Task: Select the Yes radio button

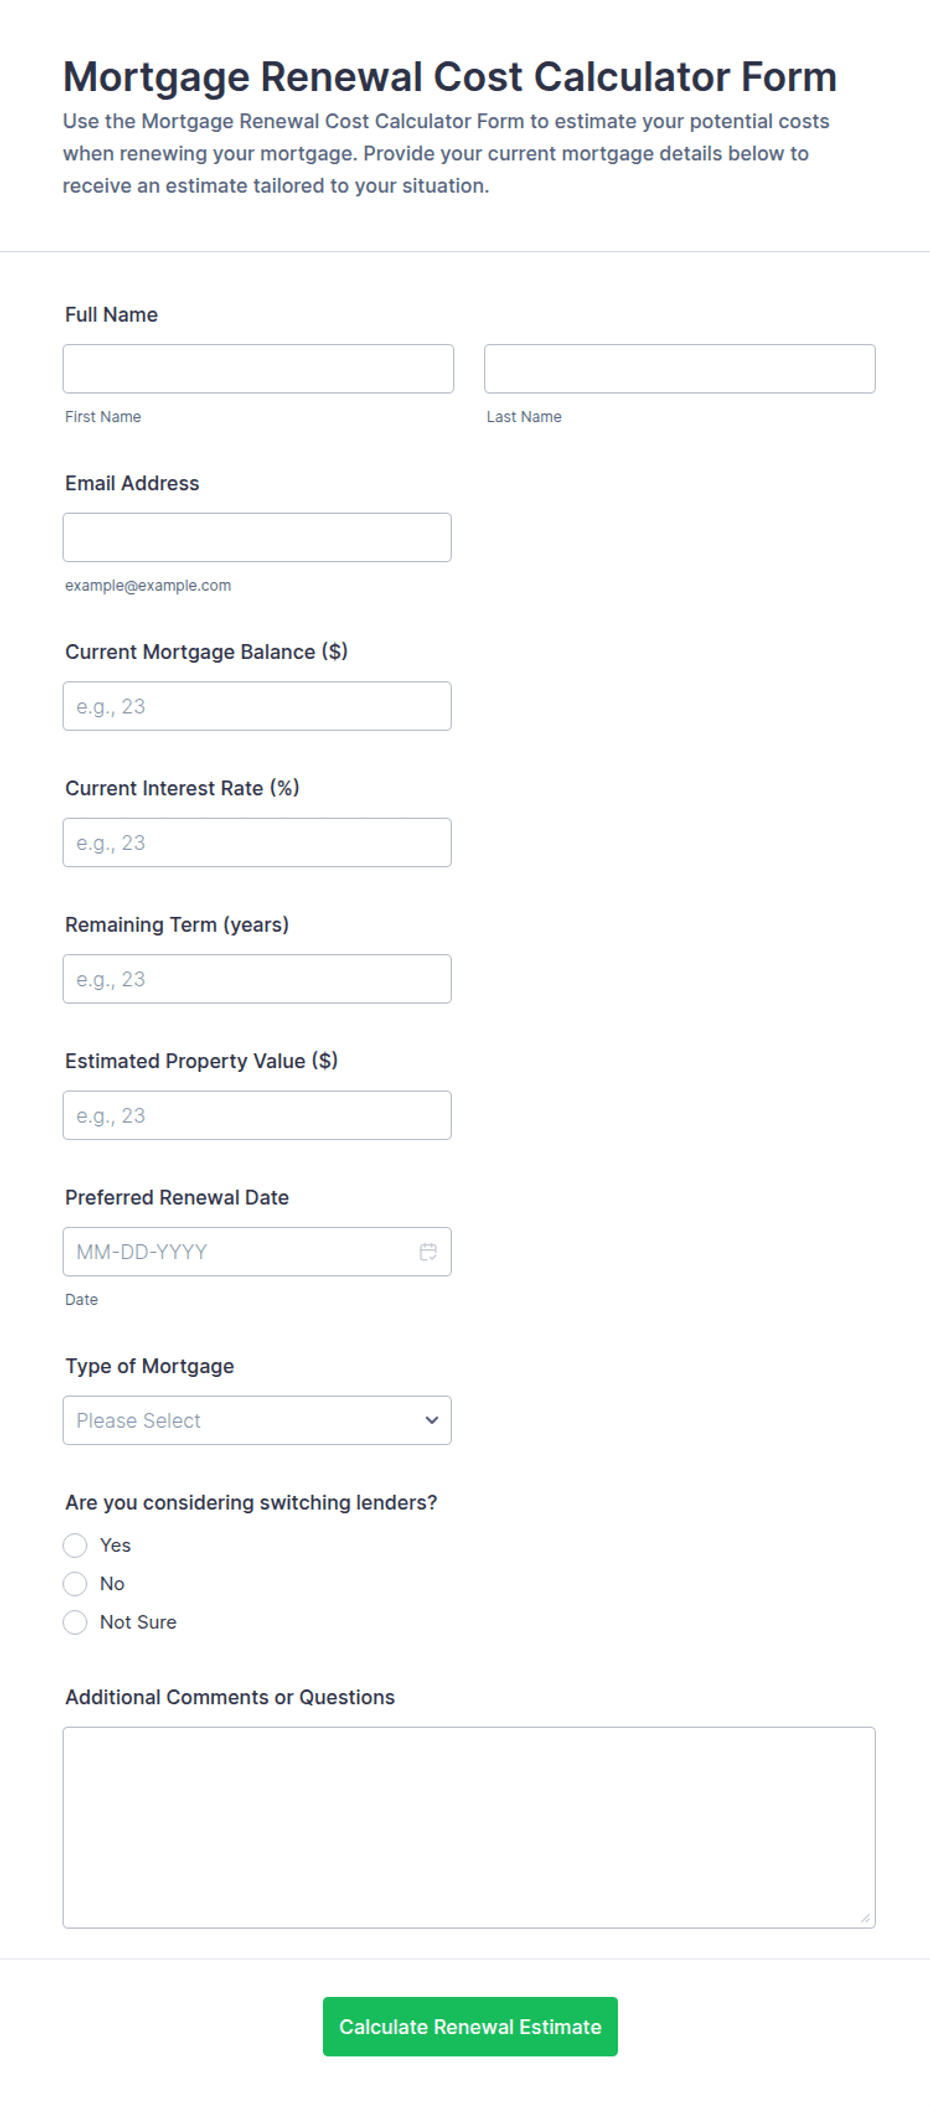Action: pyautogui.click(x=75, y=1545)
